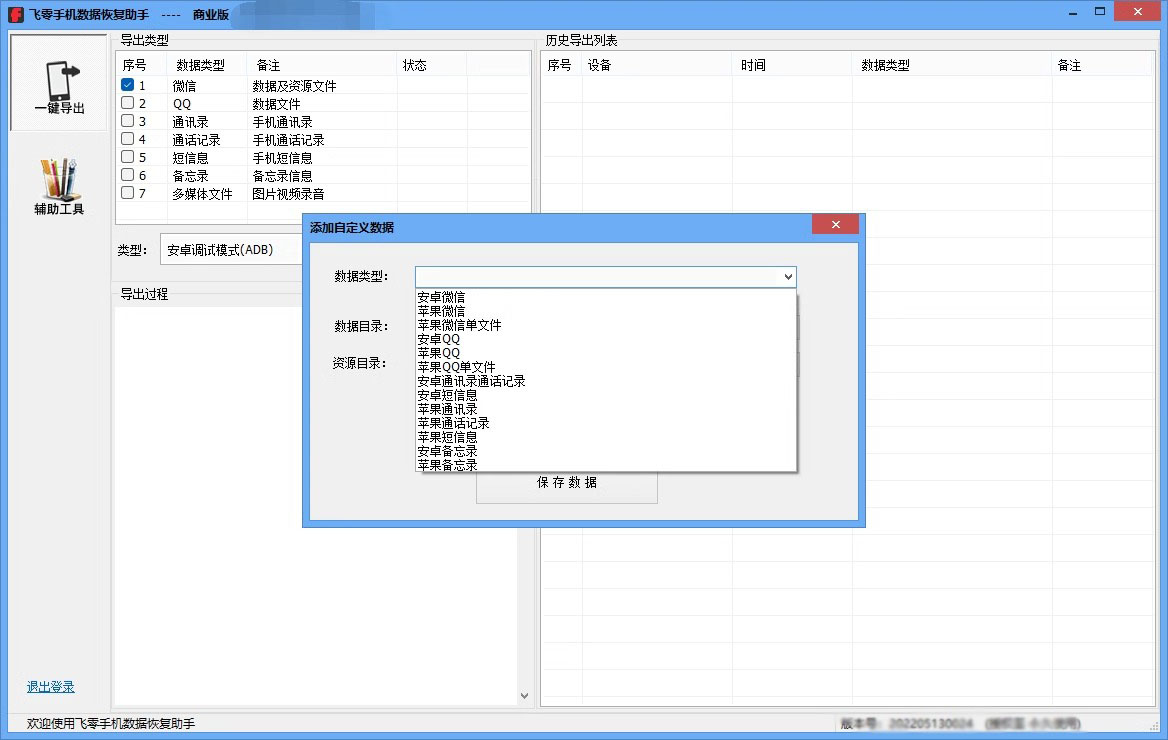The image size is (1168, 740).
Task: Click the 序号 column header in export types
Action: 135,66
